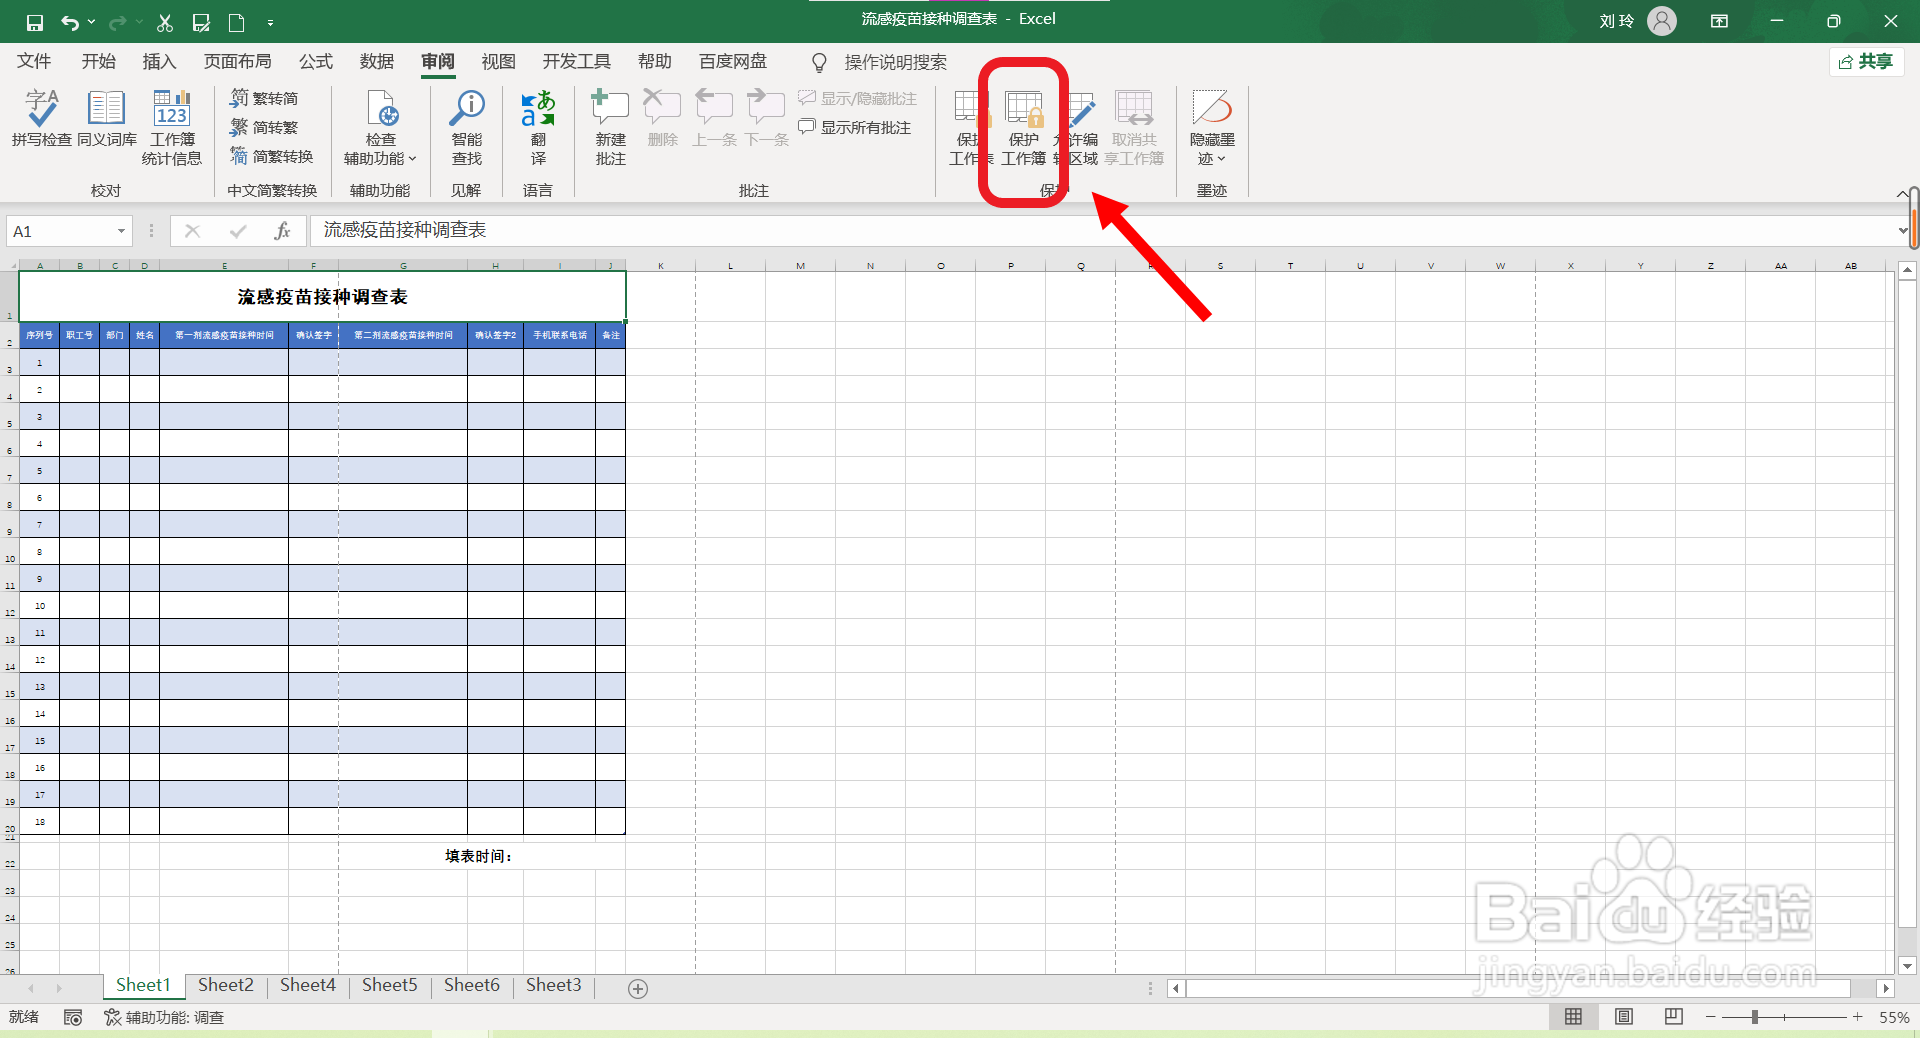1920x1038 pixels.
Task: Click the Translate (翻译) icon
Action: coord(538,128)
